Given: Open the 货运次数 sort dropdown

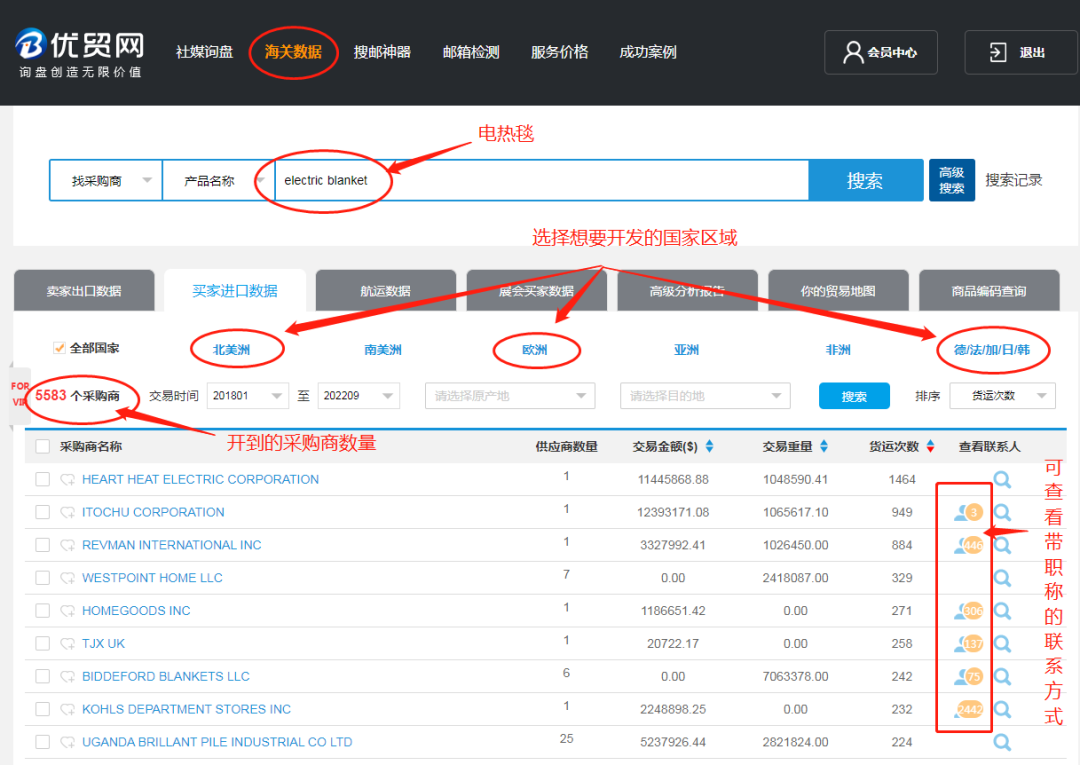Looking at the screenshot, I should pos(1002,396).
